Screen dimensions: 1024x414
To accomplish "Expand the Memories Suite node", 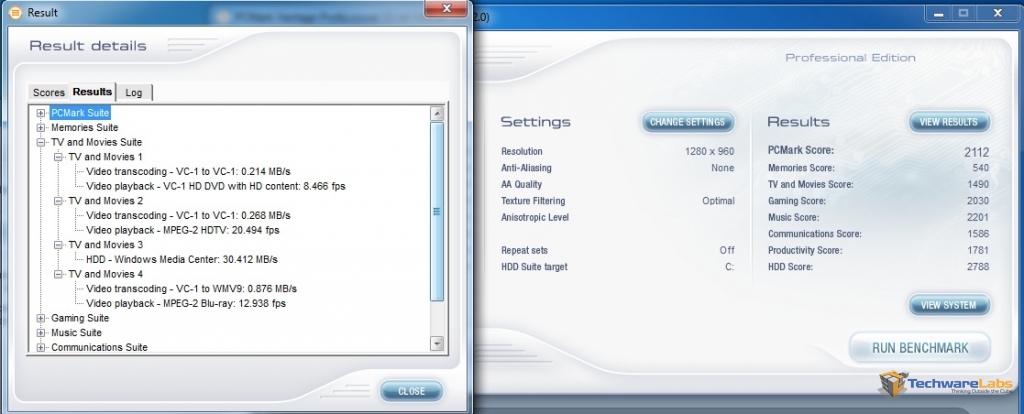I will (41, 128).
